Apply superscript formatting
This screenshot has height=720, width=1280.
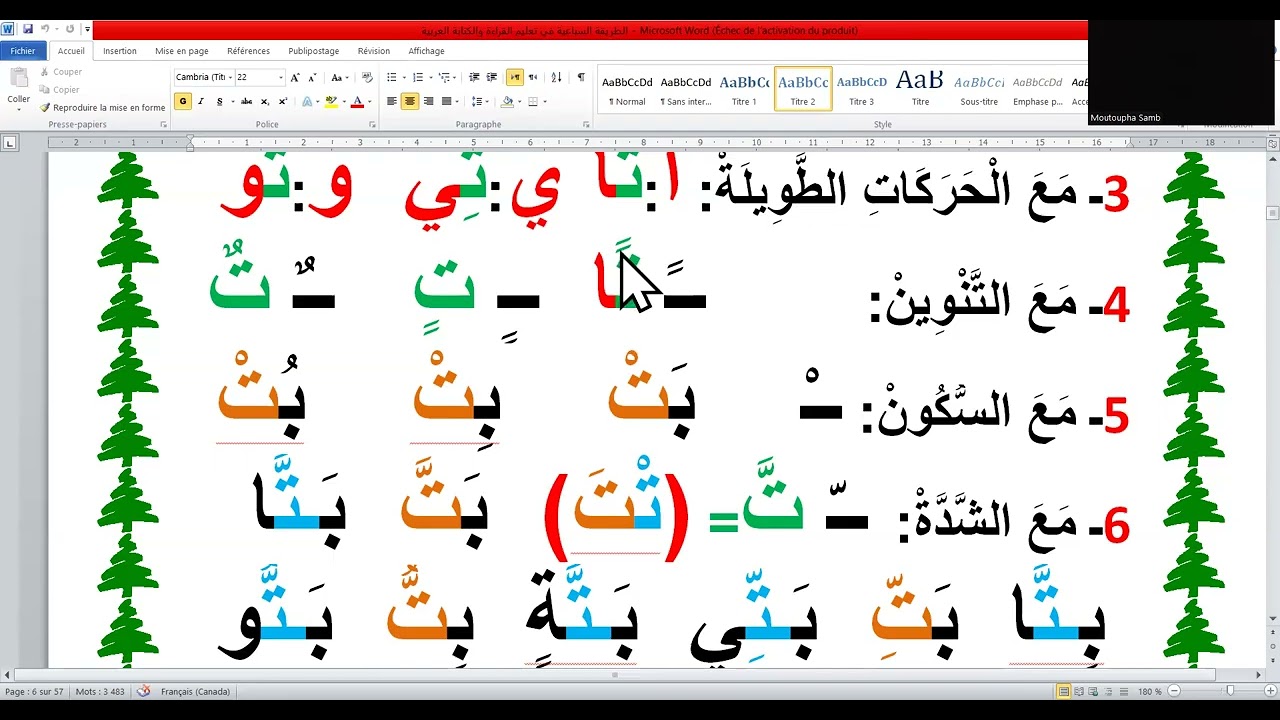point(283,101)
